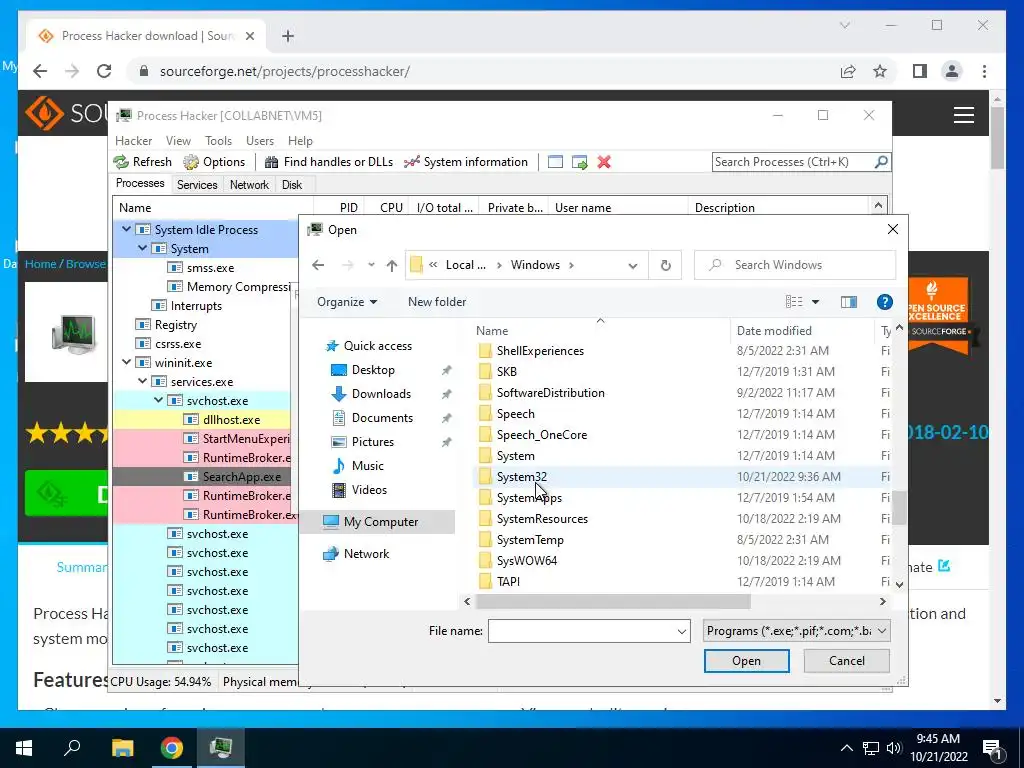Click the blue help icon in Open dialog
1024x768 pixels.
pos(884,302)
